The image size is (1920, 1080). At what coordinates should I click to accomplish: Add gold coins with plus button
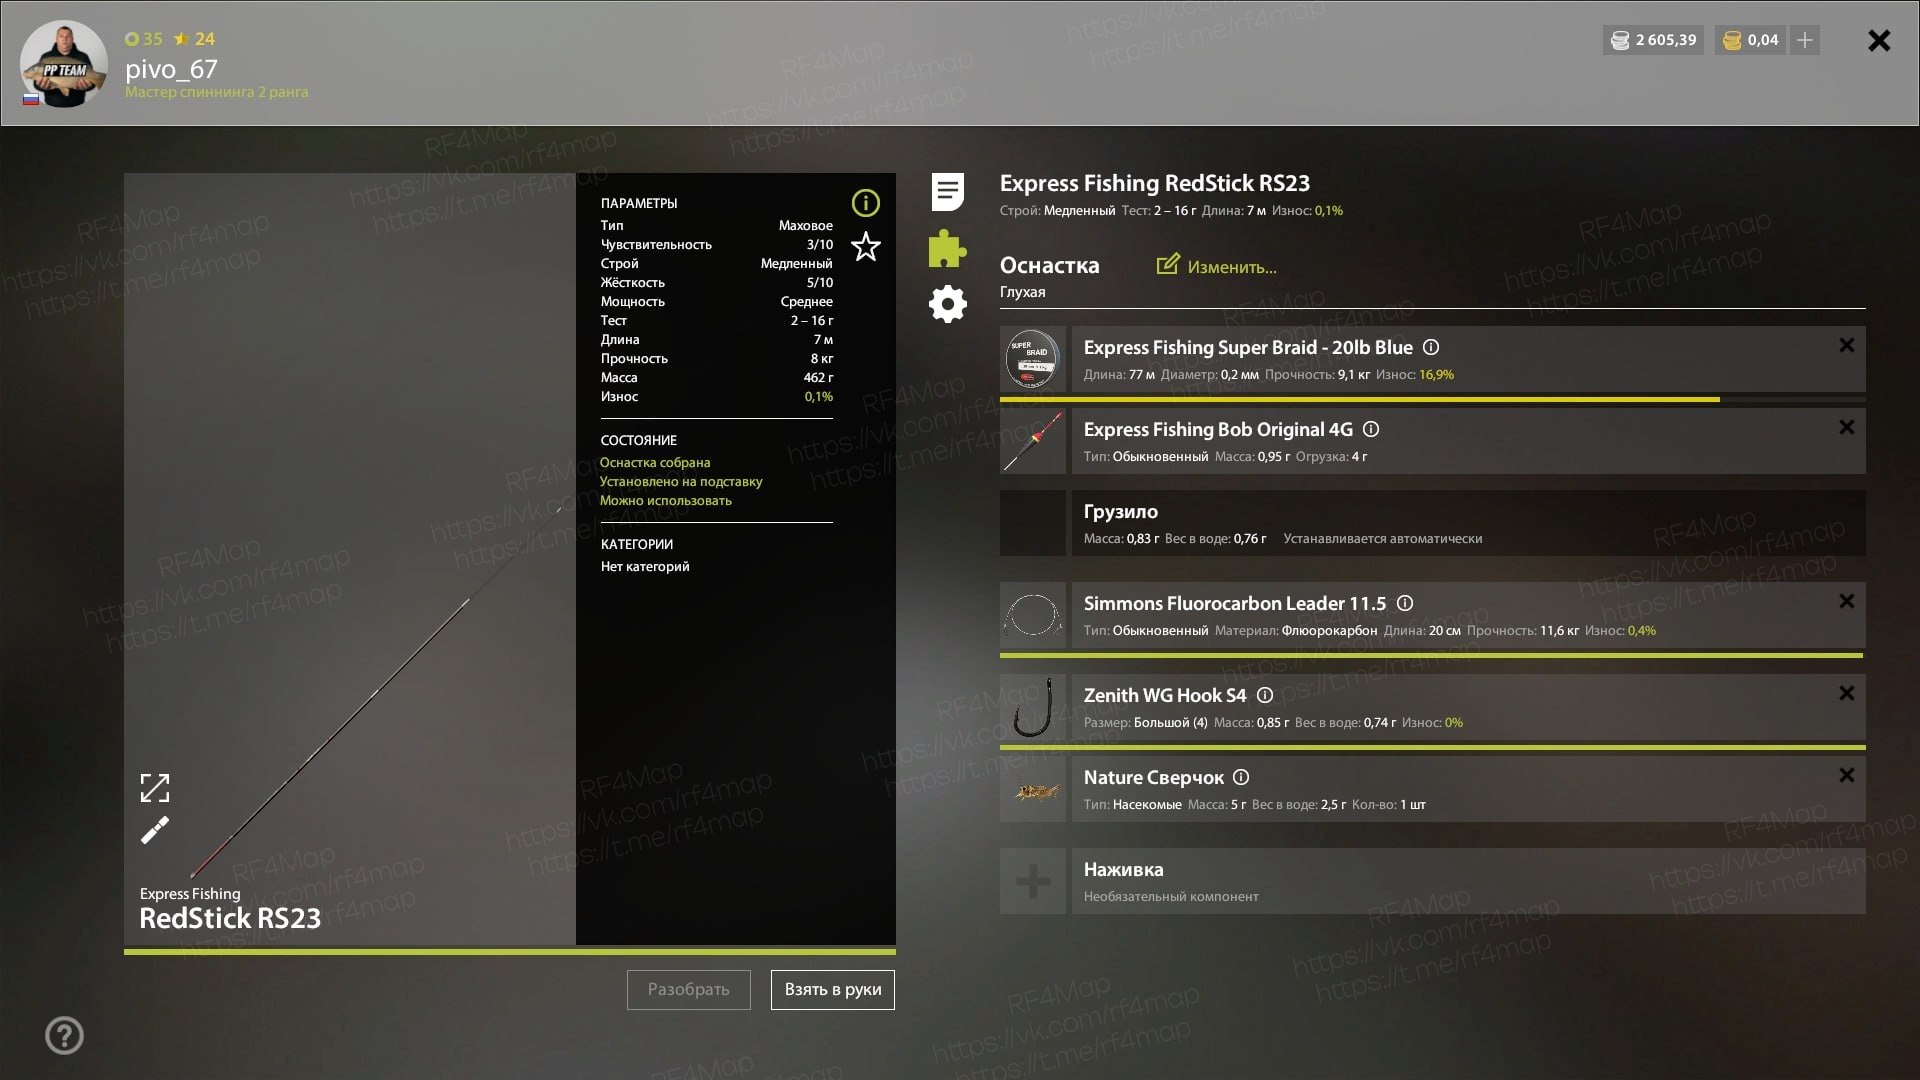tap(1805, 40)
